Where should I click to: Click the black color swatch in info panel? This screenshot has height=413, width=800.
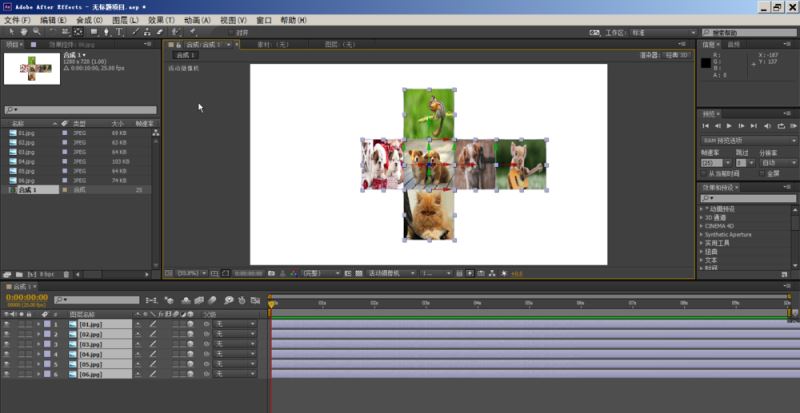pyautogui.click(x=706, y=63)
